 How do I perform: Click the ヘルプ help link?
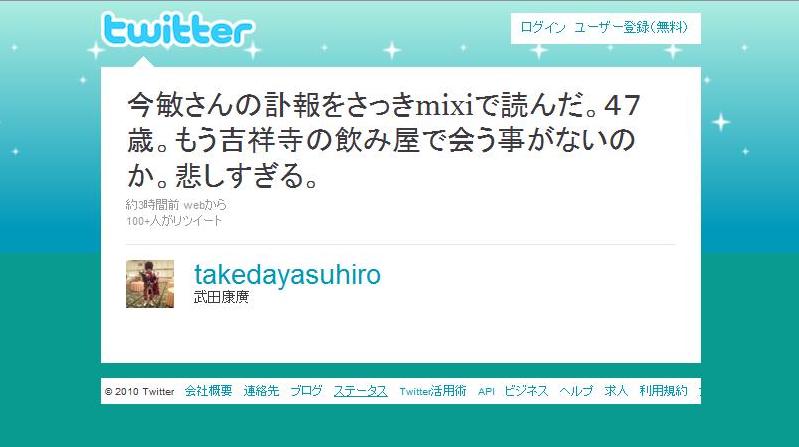[576, 391]
